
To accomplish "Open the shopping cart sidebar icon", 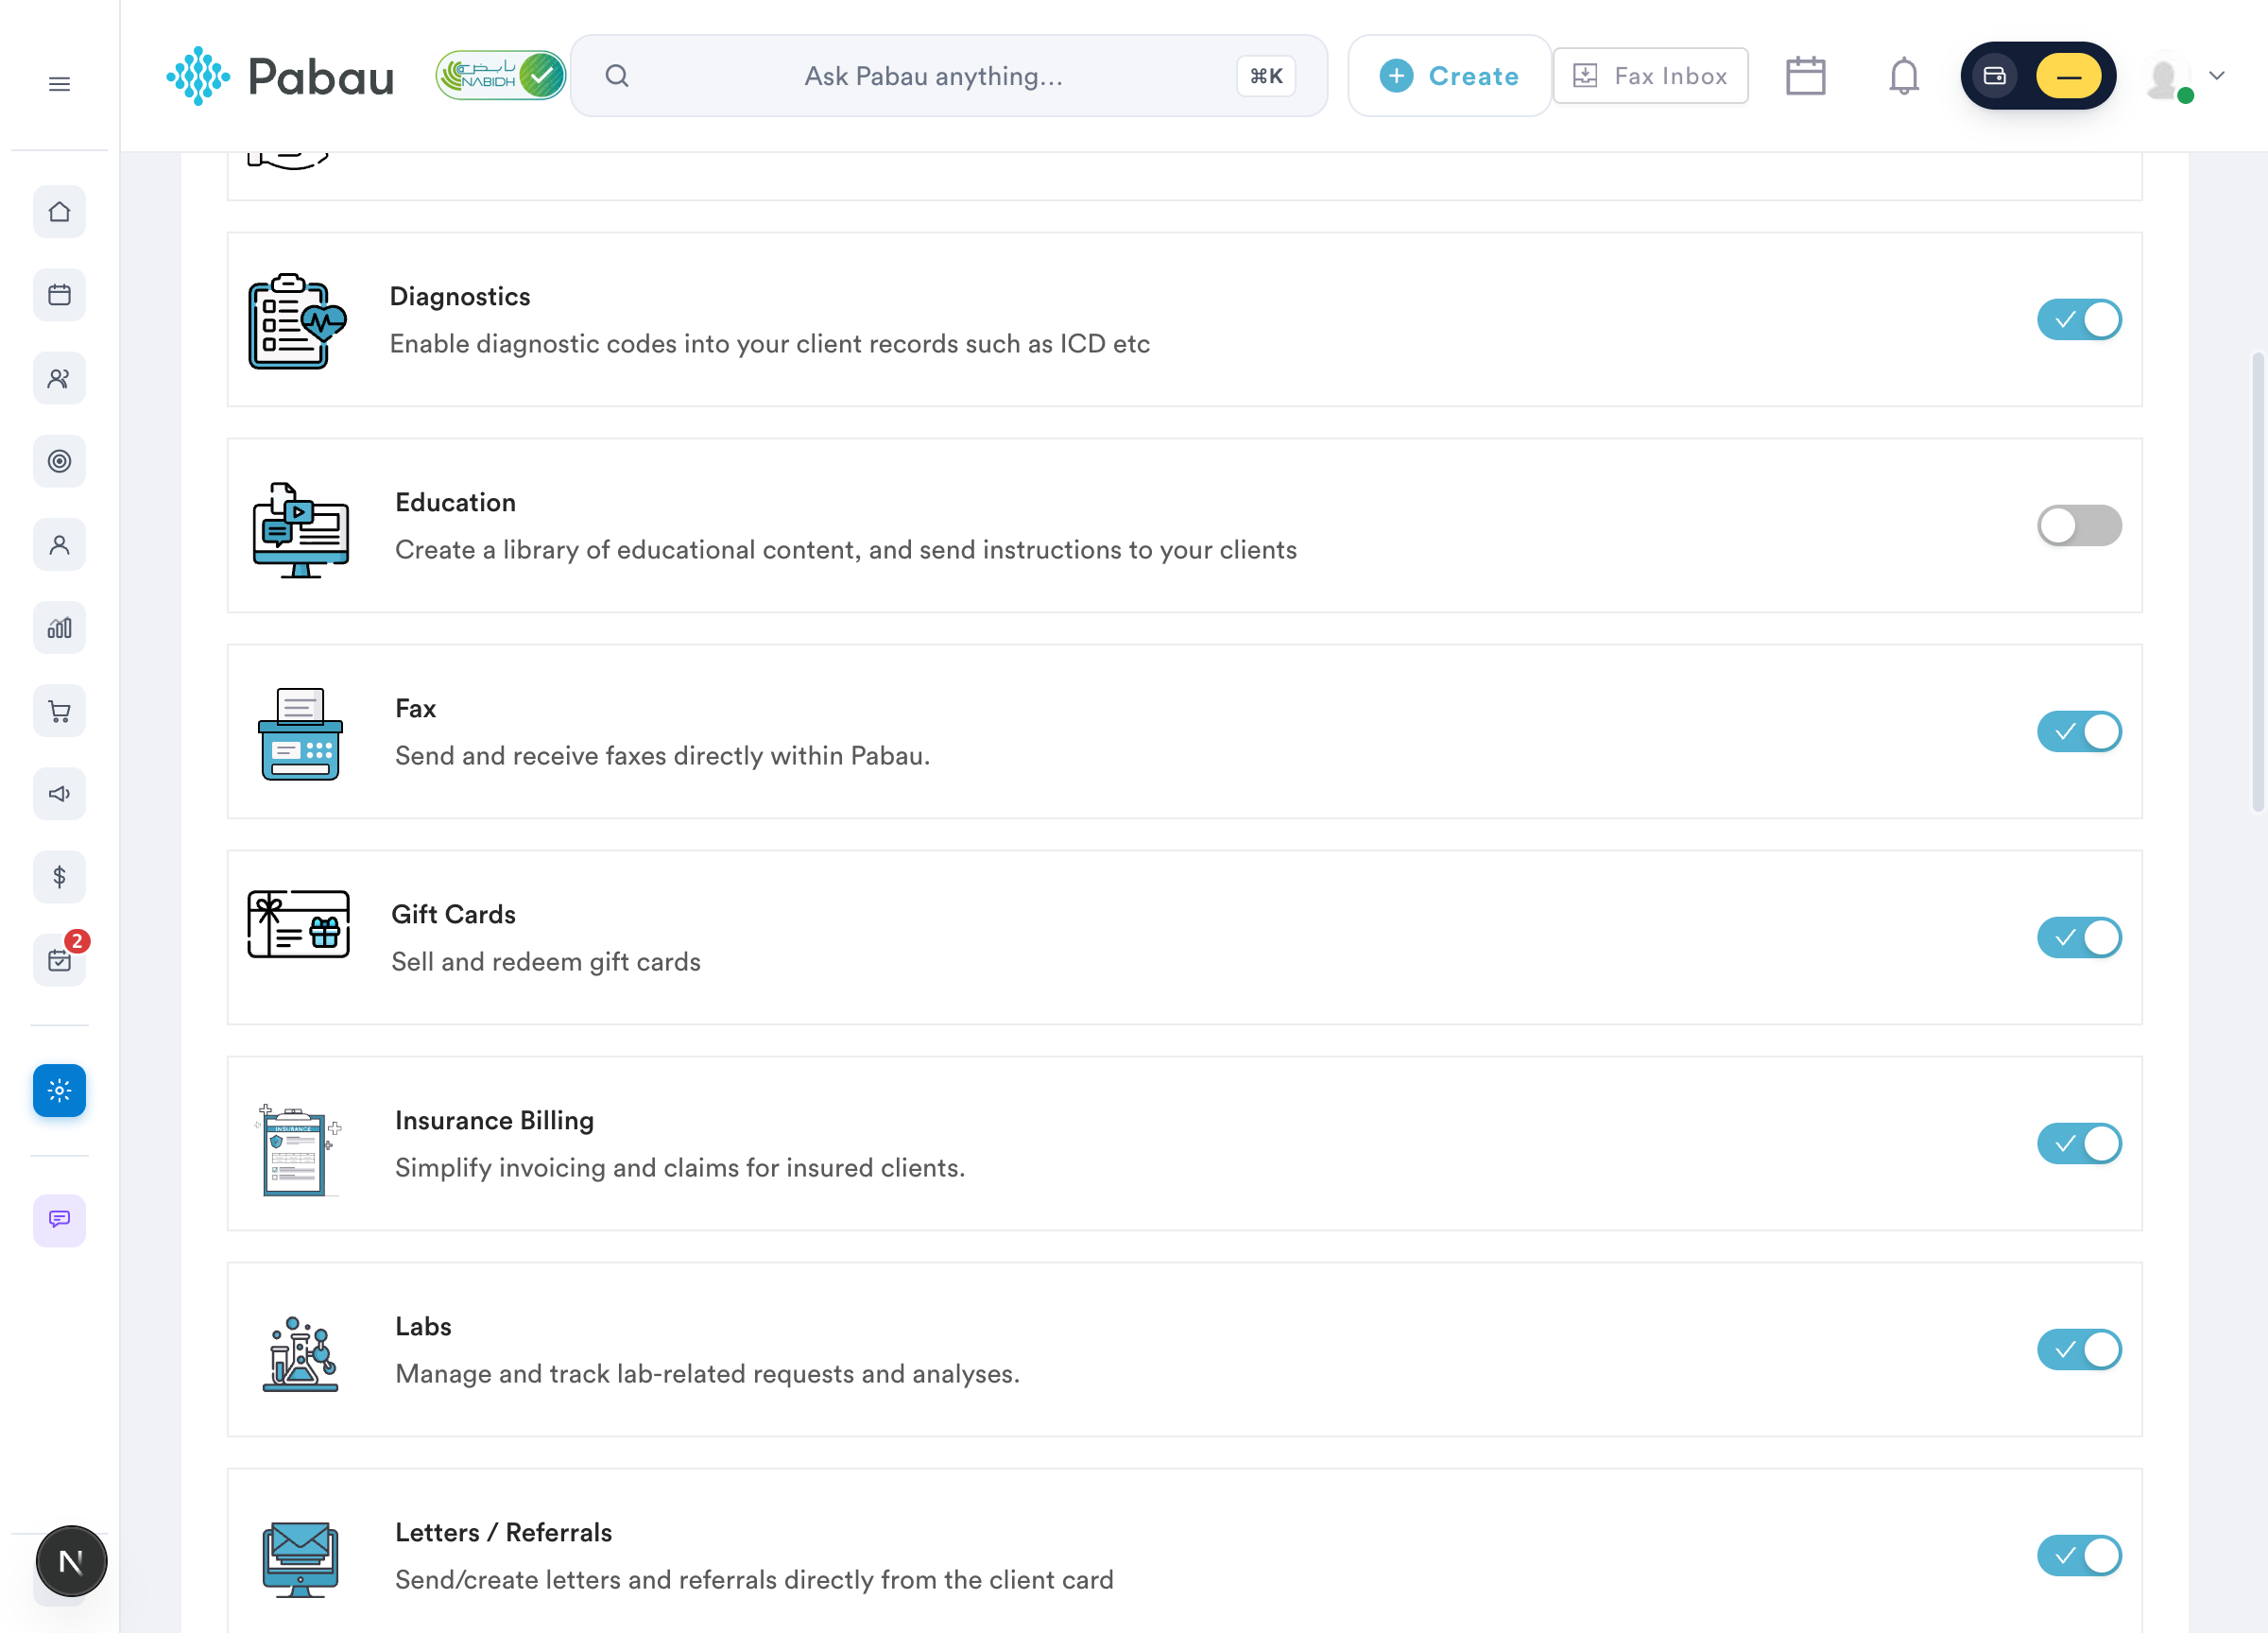I will [59, 710].
